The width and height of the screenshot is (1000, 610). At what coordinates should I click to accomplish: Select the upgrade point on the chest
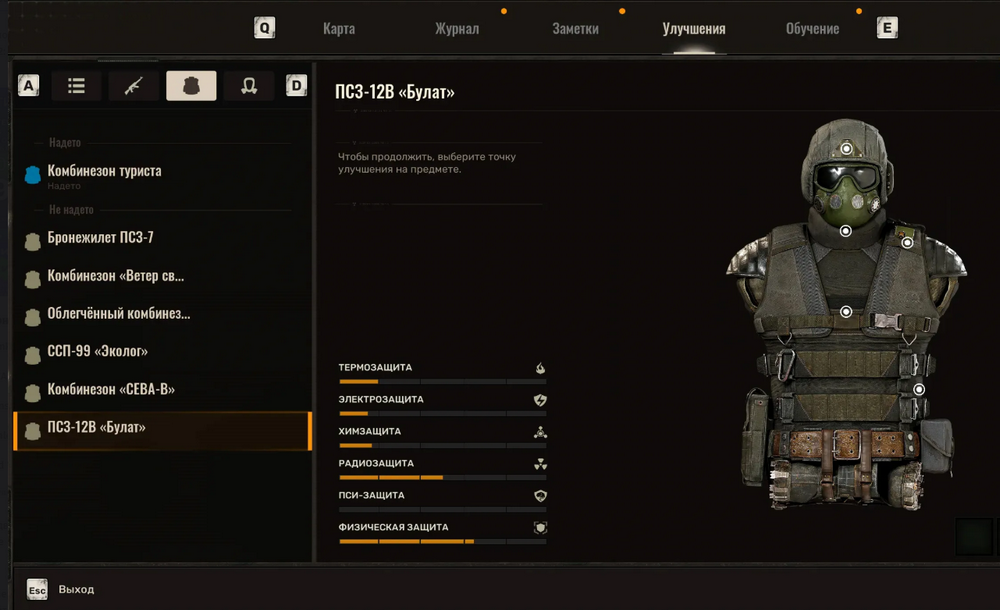[x=846, y=312]
